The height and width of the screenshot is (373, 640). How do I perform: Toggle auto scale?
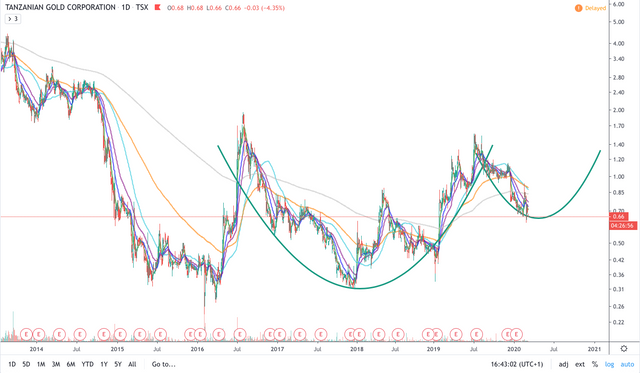point(627,364)
